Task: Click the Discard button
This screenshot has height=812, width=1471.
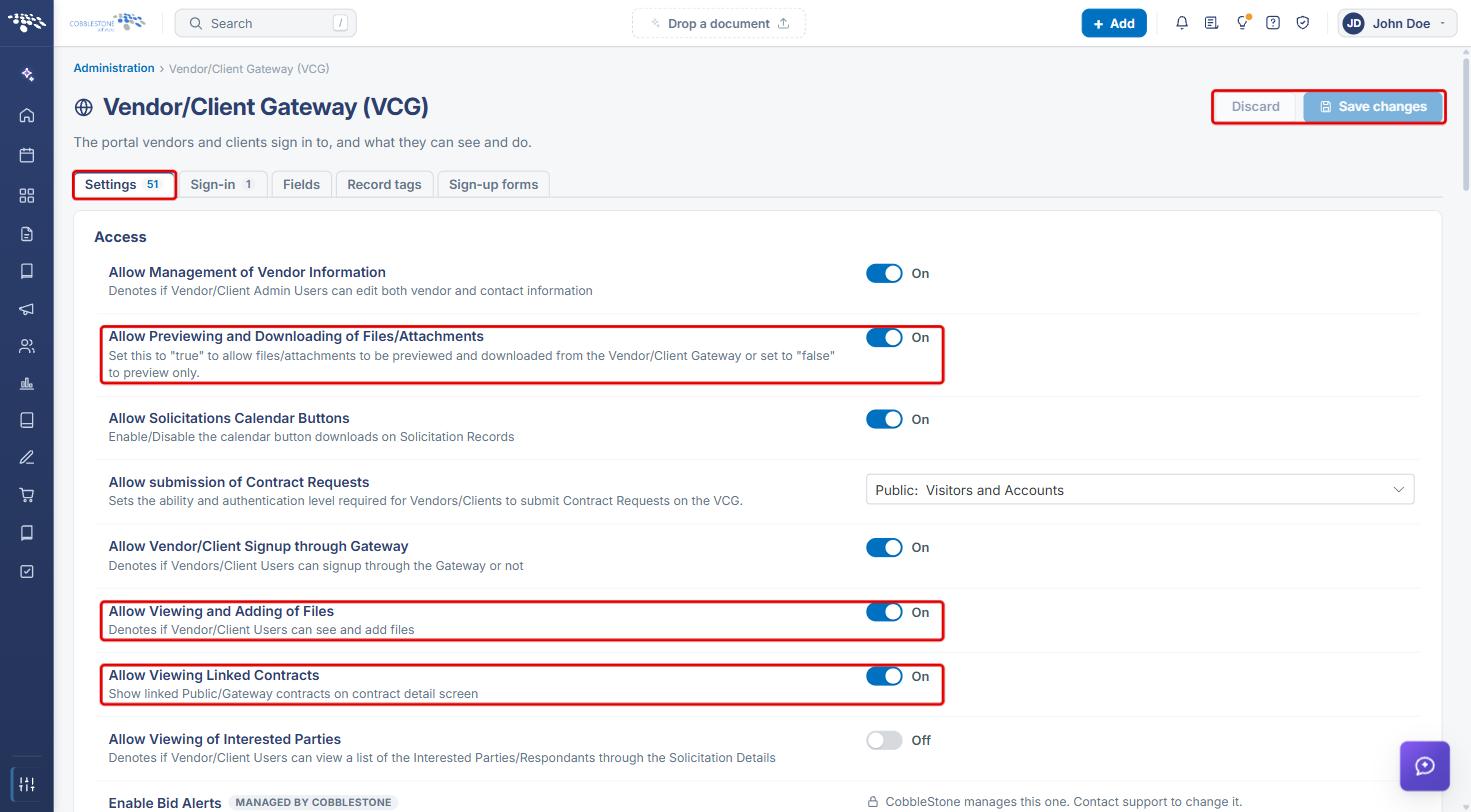Action: tap(1255, 106)
